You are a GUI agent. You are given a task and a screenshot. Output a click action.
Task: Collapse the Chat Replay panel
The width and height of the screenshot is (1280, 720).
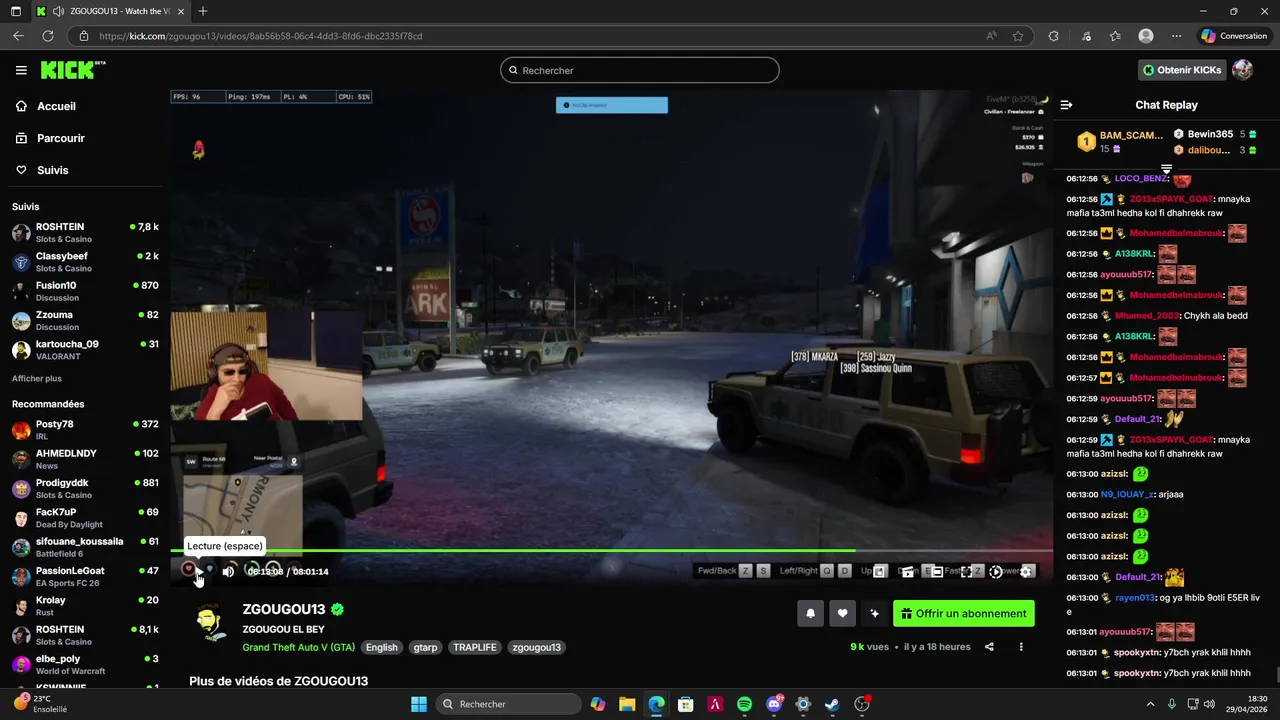coord(1066,105)
